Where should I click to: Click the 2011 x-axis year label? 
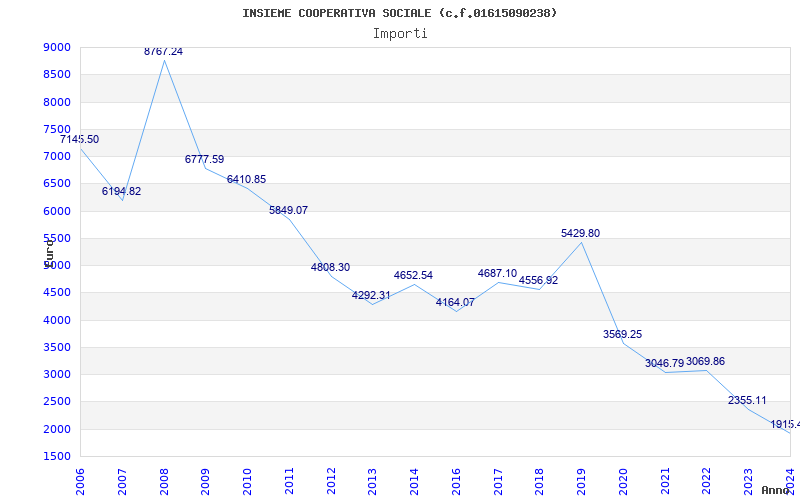(x=289, y=482)
